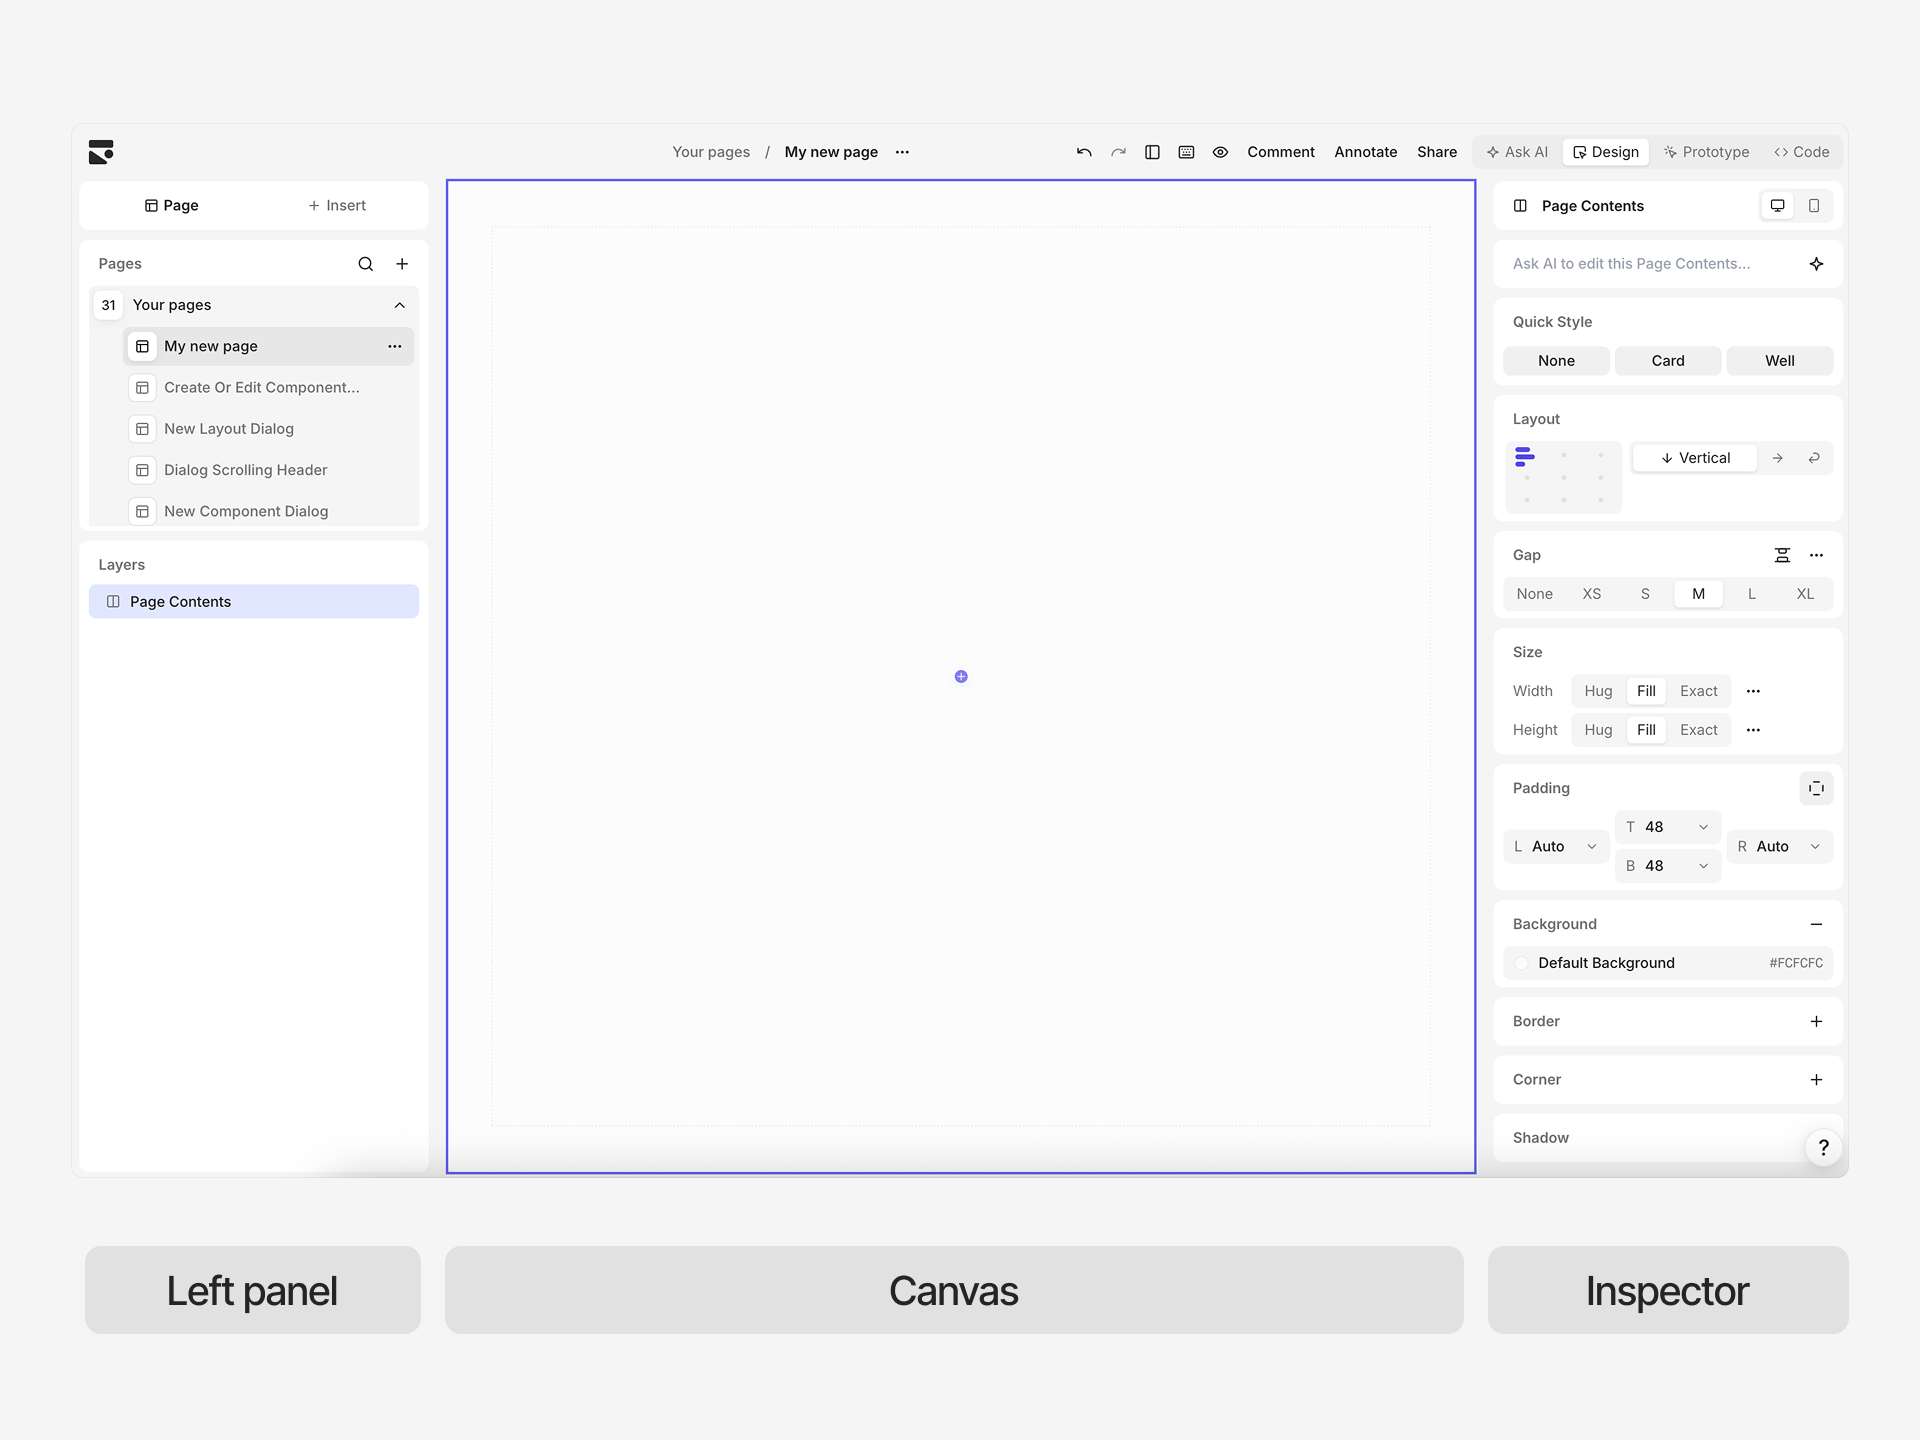Switch to the Insert tab in the left panel

point(337,205)
